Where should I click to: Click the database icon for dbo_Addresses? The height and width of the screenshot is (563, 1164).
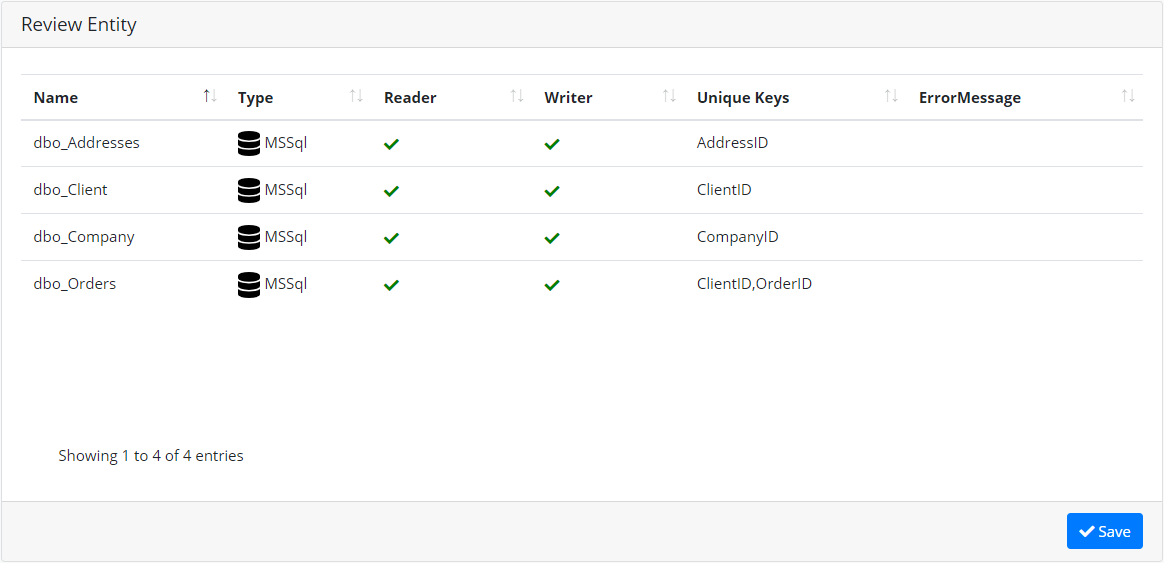pos(249,143)
